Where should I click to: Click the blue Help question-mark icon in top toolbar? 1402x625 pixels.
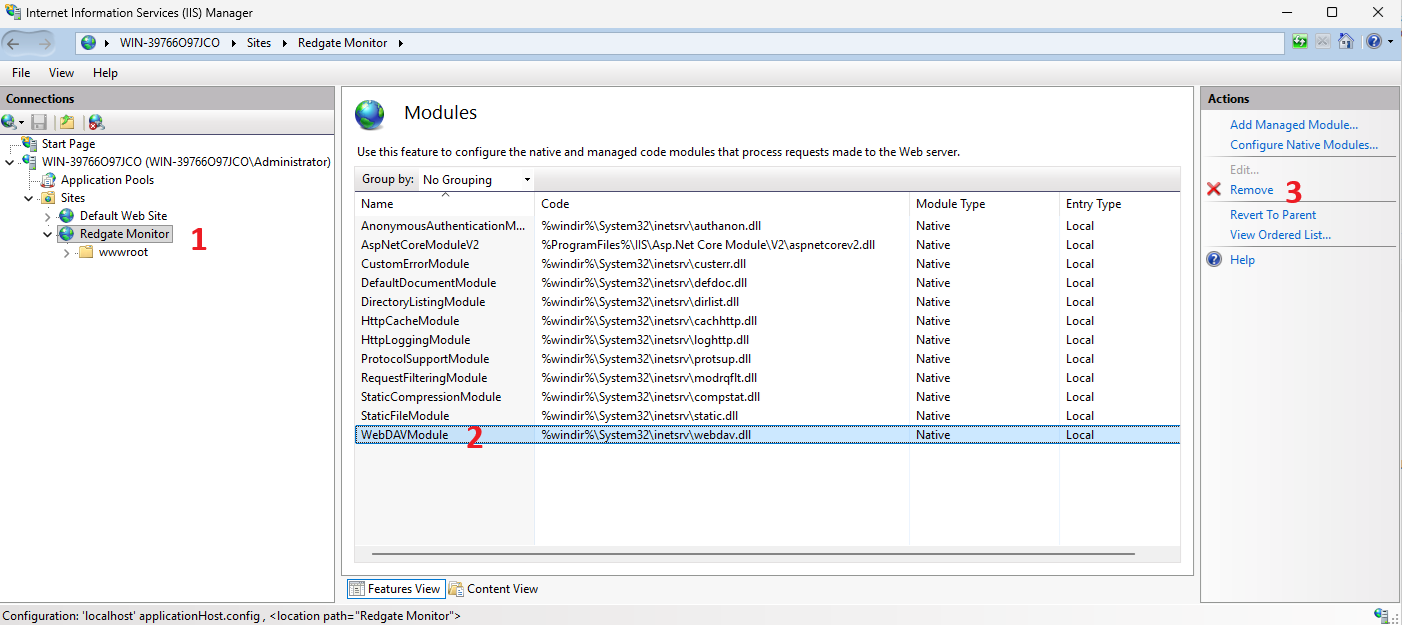(x=1374, y=42)
